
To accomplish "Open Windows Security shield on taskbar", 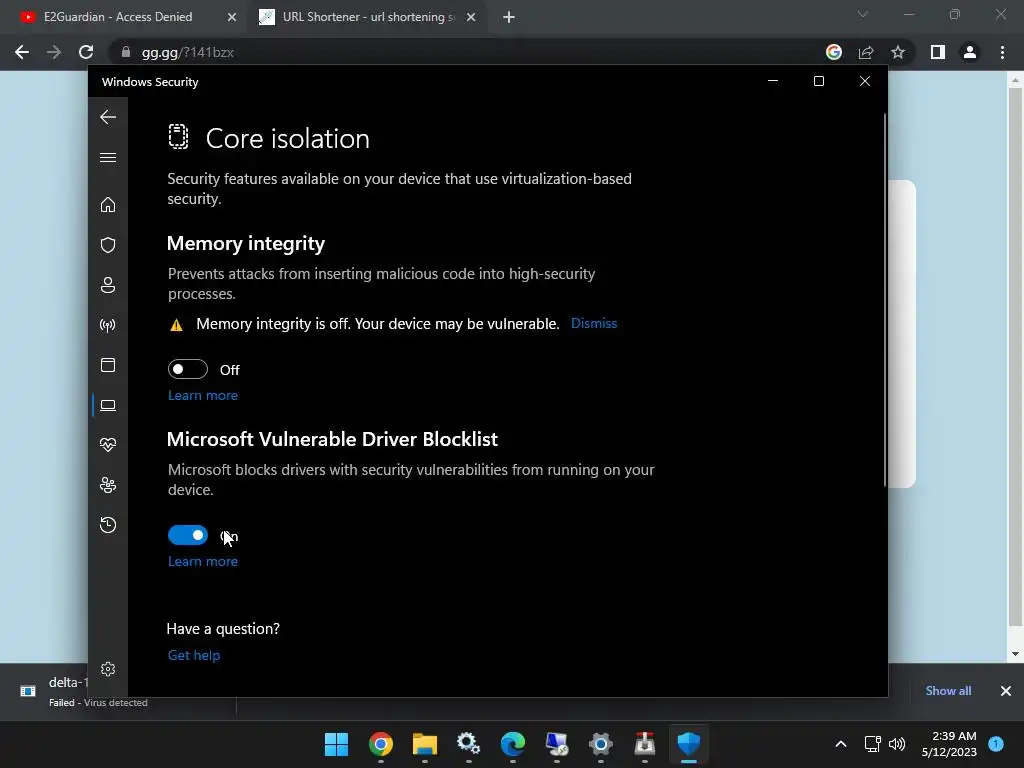I will [x=688, y=744].
